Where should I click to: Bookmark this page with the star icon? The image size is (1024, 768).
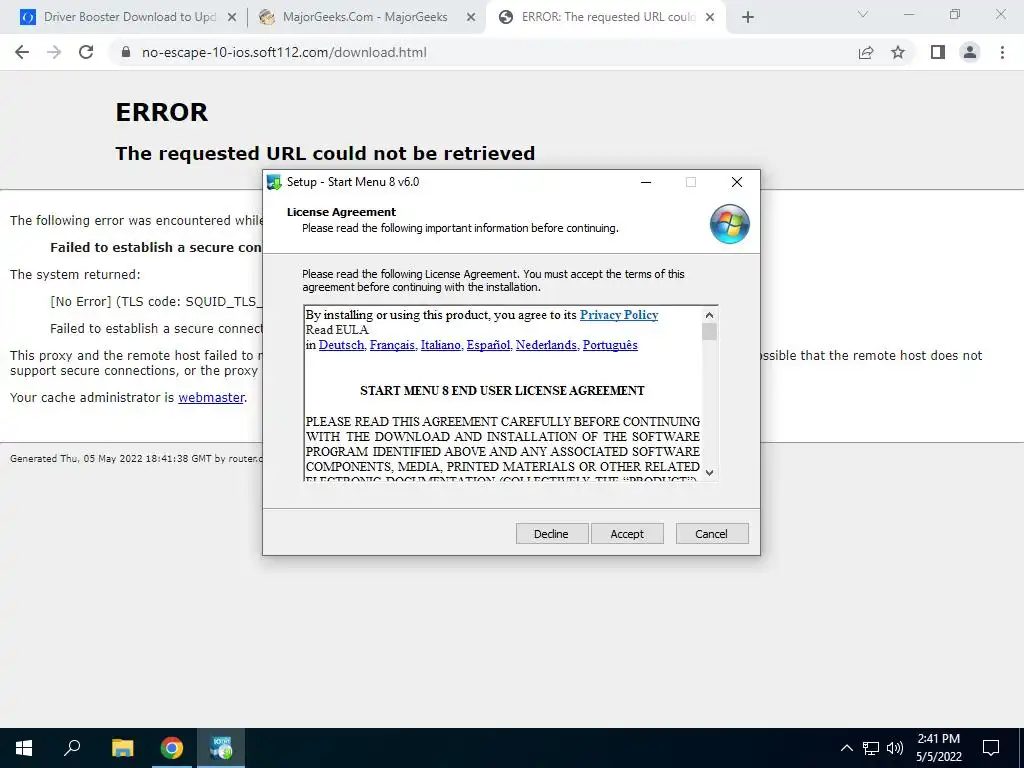click(898, 52)
